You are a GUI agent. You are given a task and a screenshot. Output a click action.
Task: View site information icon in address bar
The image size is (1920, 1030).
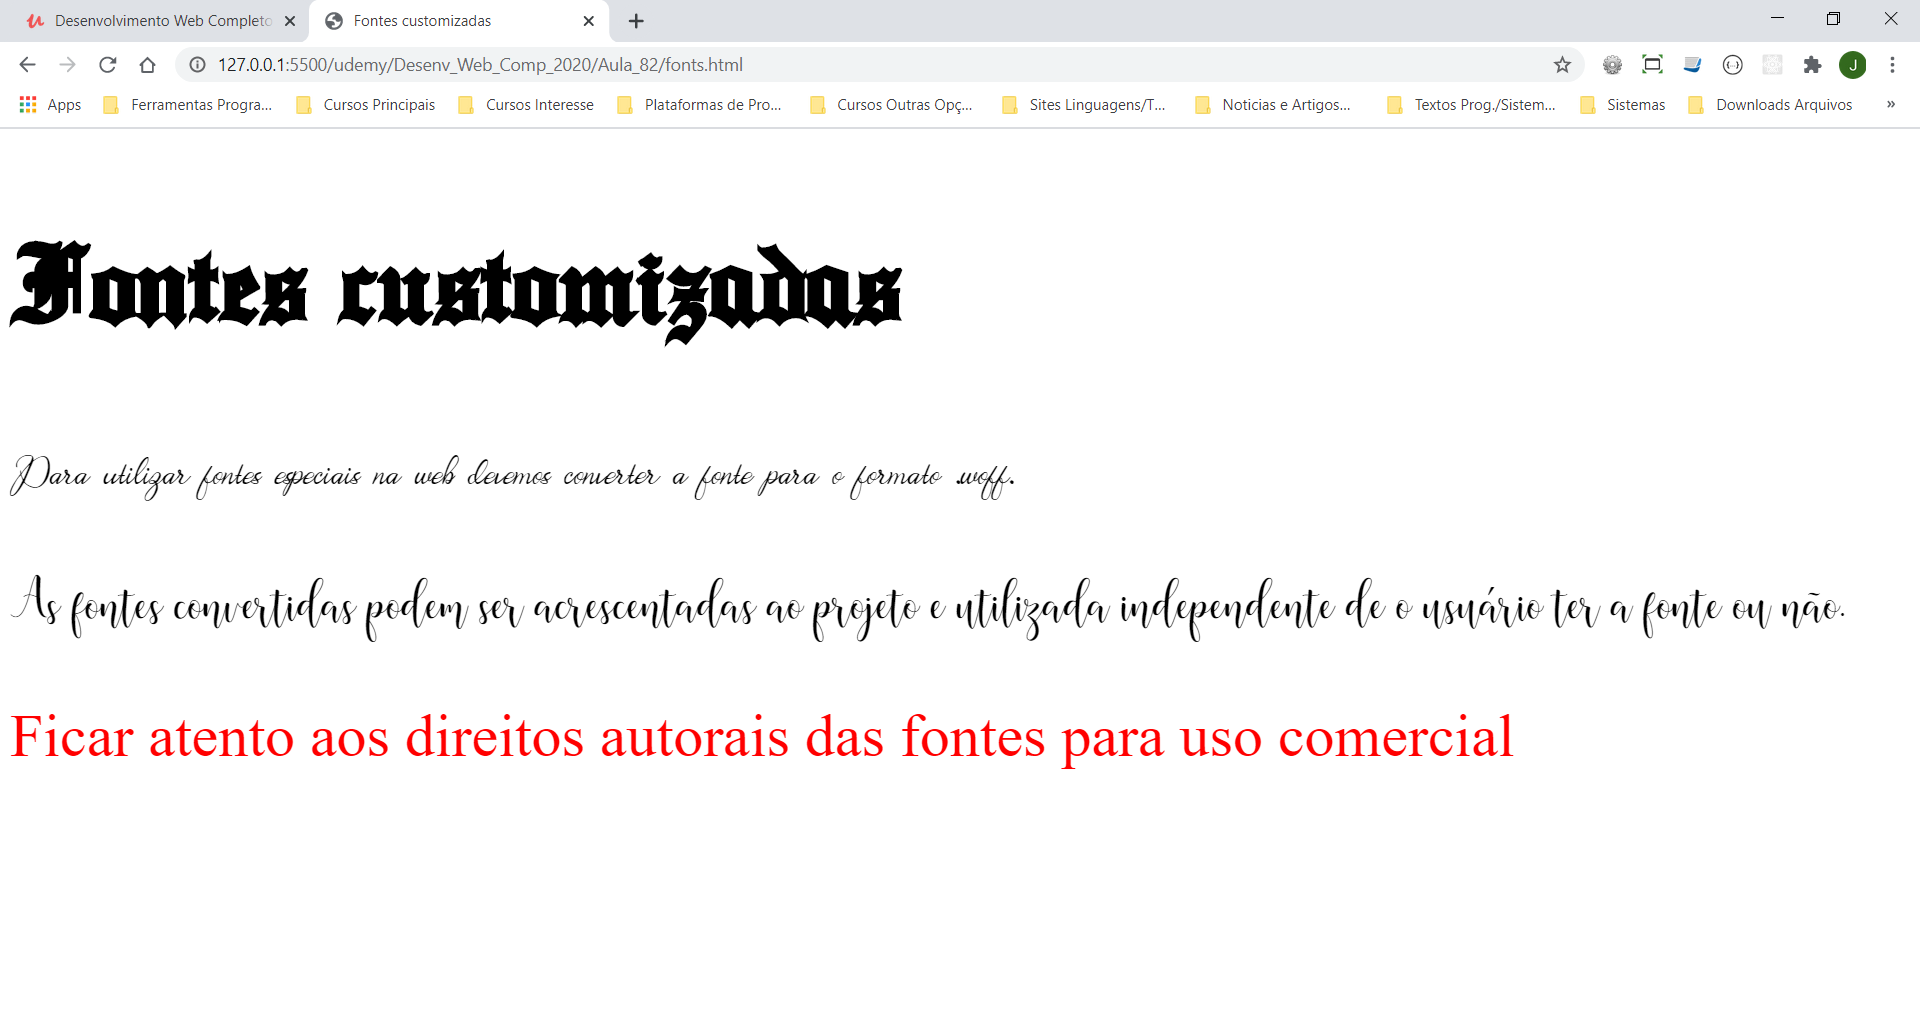click(198, 65)
